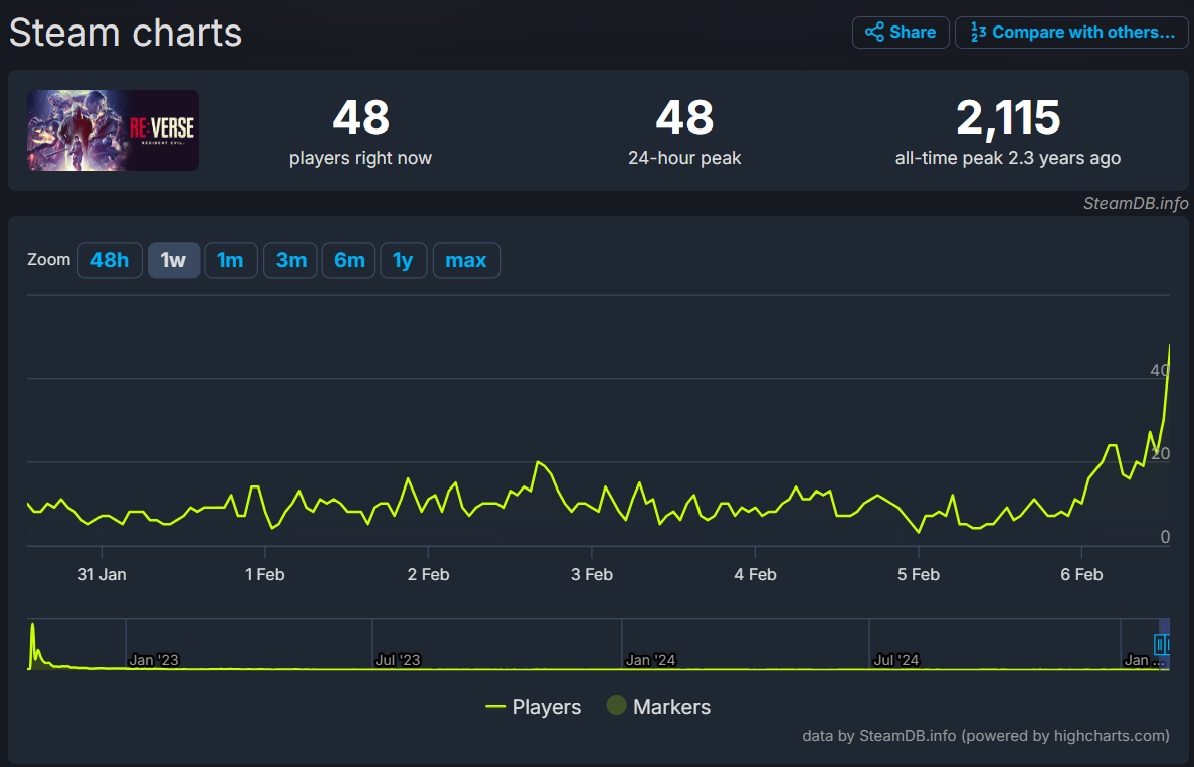Click the 6 Feb axis label
Image resolution: width=1194 pixels, height=767 pixels.
pyautogui.click(x=1081, y=574)
